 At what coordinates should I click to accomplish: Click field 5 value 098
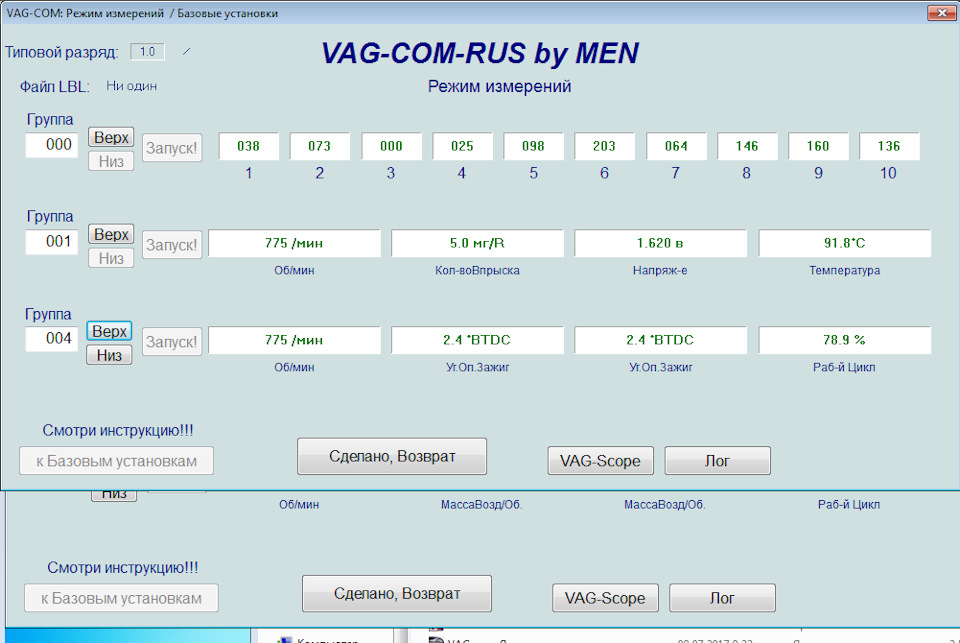[x=533, y=146]
